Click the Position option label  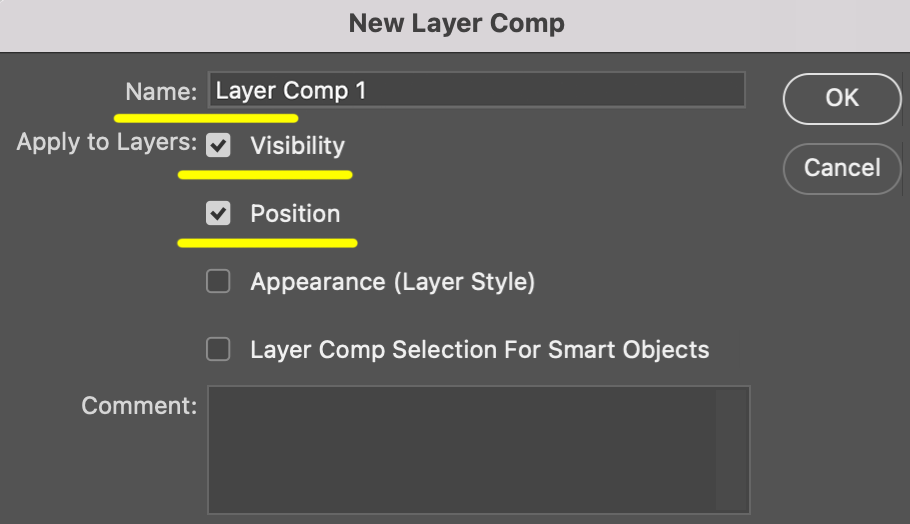coord(295,214)
